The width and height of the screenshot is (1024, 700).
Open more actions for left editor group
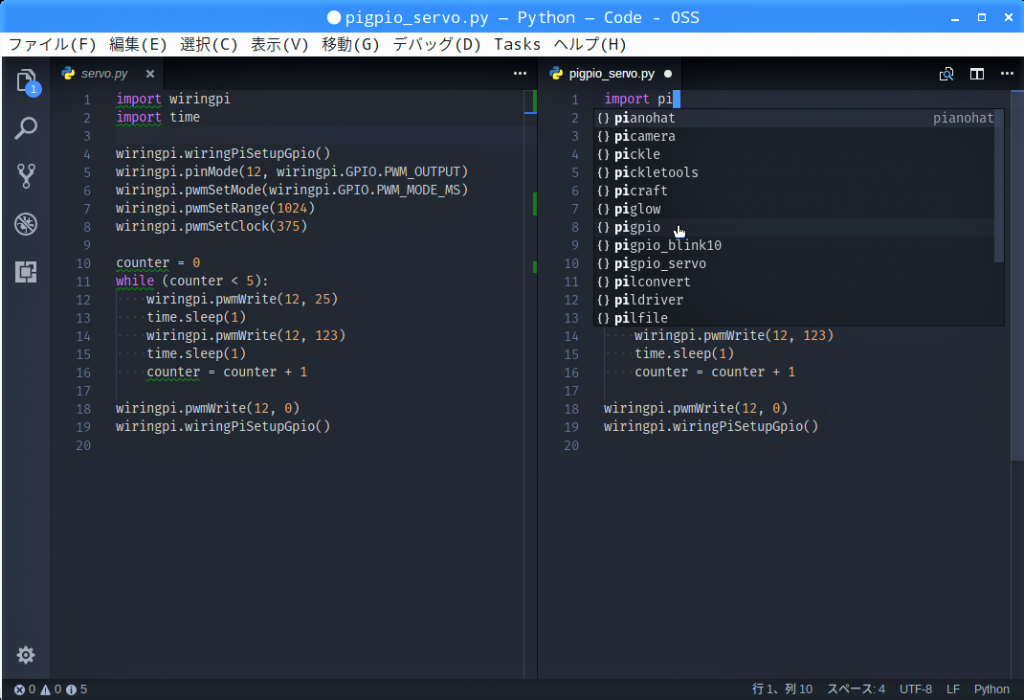pos(520,74)
